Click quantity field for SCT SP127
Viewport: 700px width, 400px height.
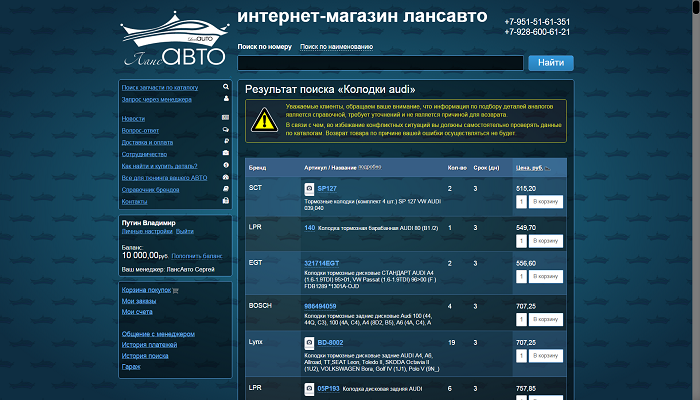tap(521, 202)
